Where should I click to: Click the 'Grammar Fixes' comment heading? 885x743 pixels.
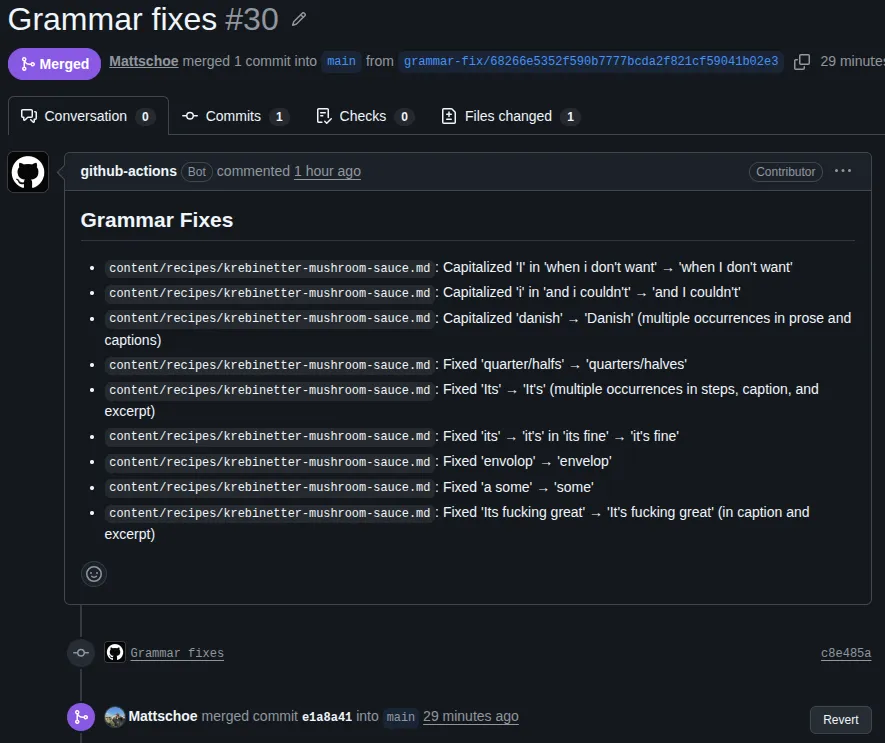pos(156,220)
